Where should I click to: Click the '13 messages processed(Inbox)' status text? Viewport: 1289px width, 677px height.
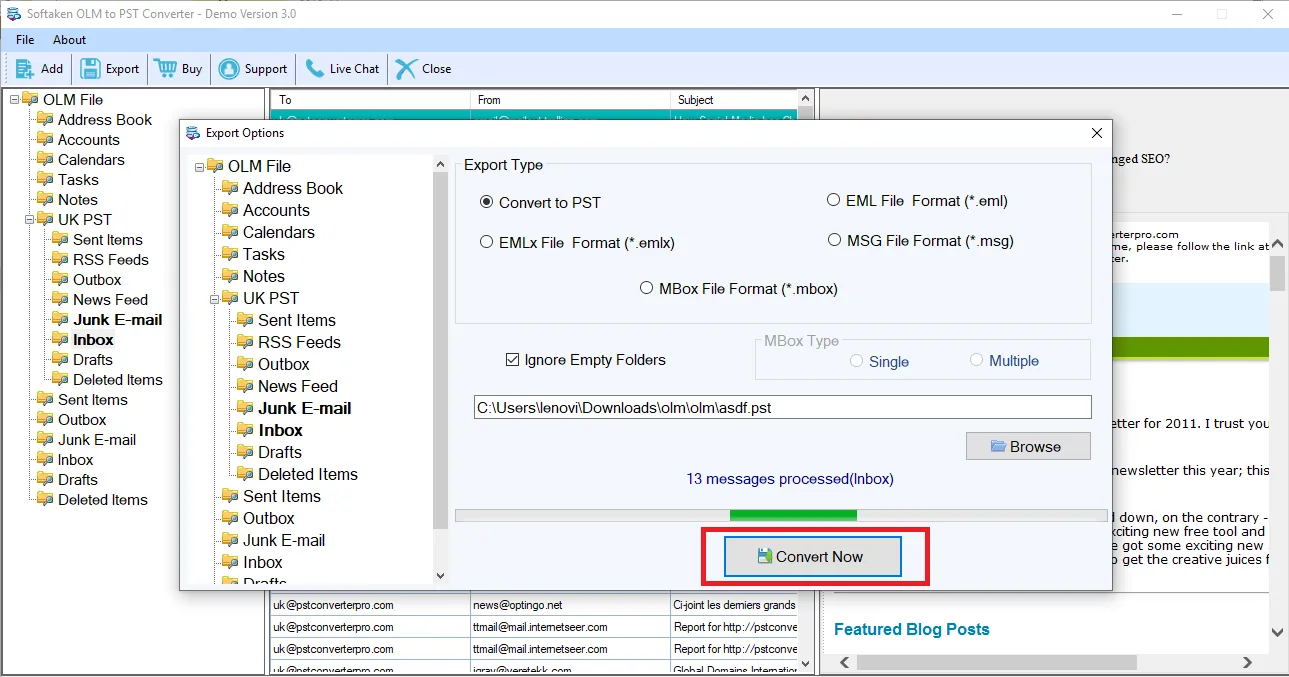point(790,479)
